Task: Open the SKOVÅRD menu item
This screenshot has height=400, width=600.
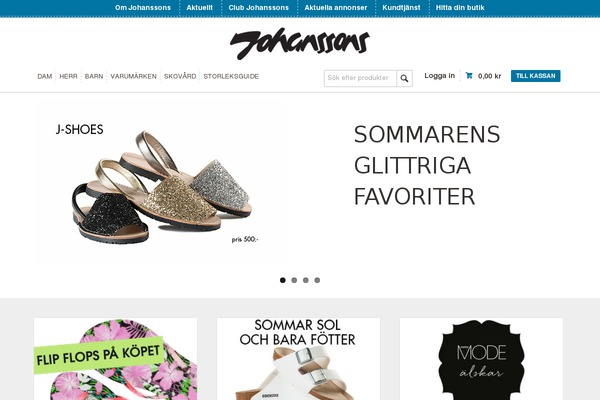Action: tap(180, 76)
